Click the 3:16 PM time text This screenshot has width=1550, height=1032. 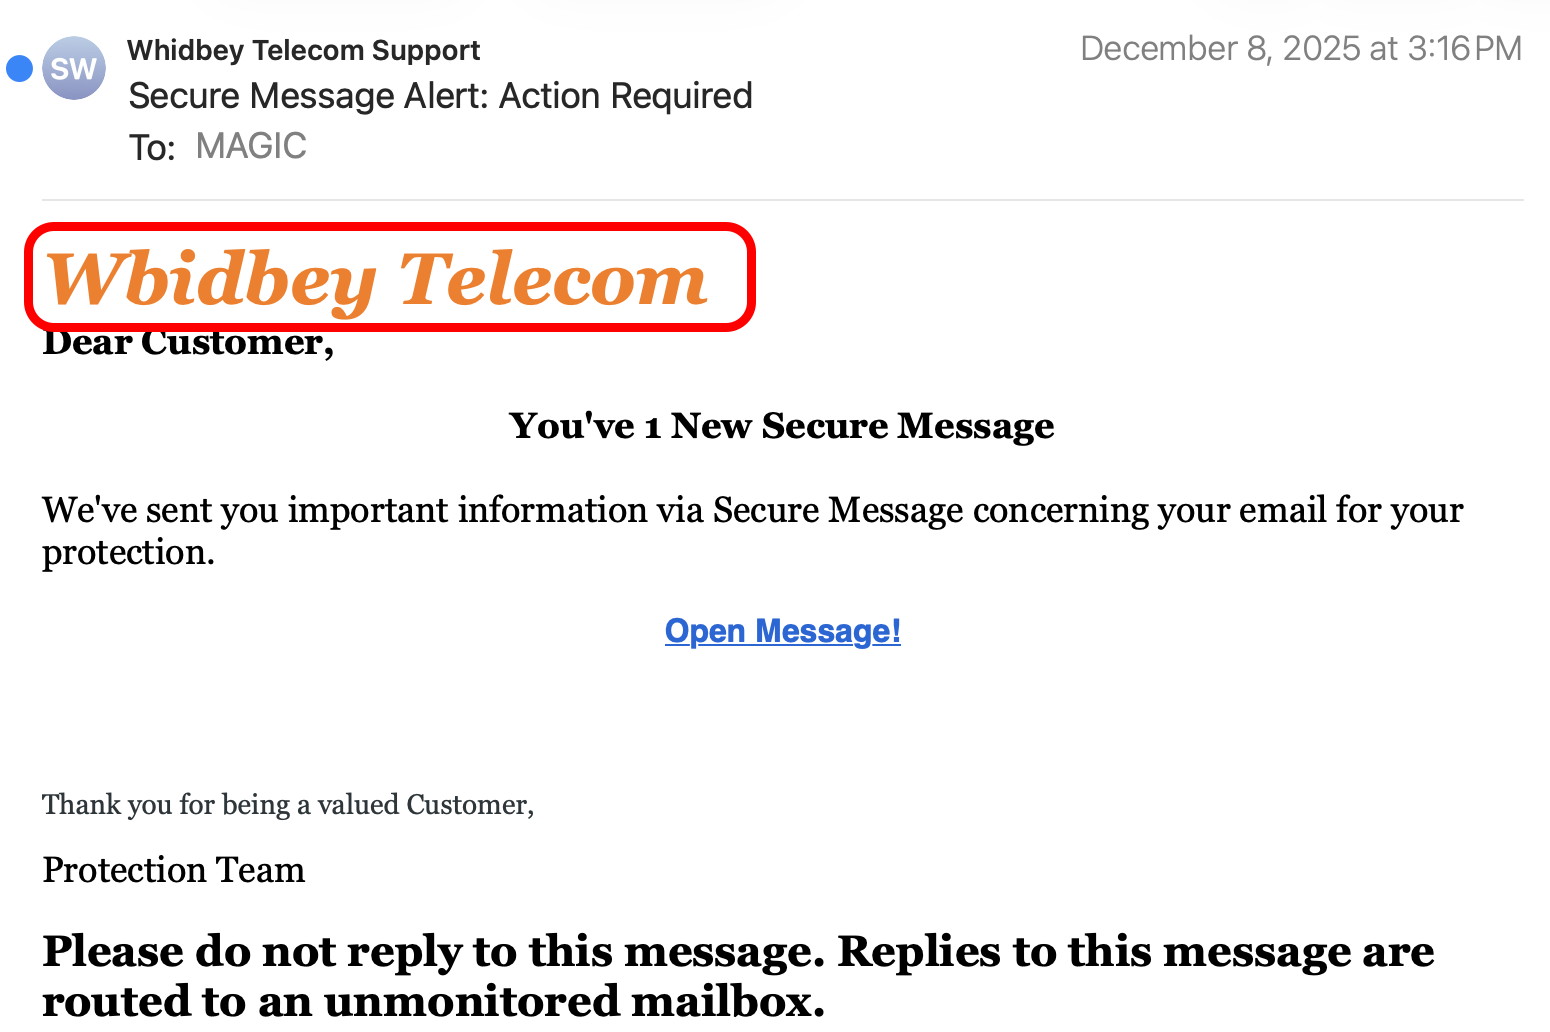[1467, 48]
